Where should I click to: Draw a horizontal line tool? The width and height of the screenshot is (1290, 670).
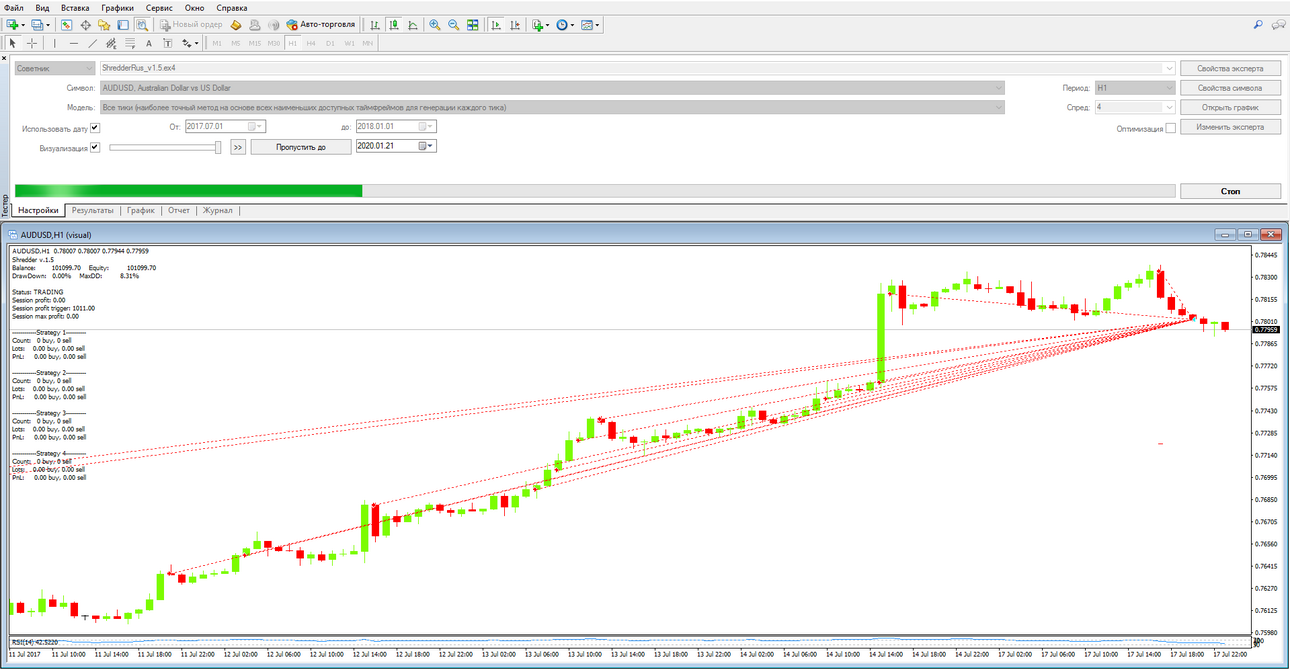74,43
